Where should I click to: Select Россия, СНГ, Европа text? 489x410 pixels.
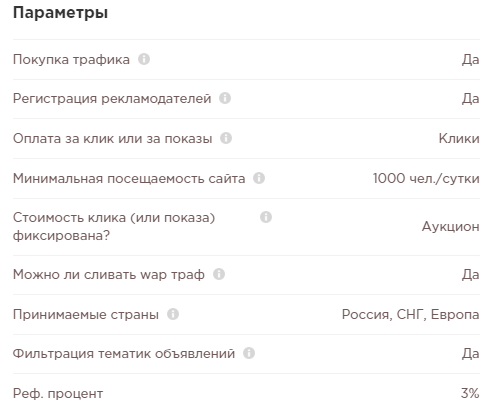pyautogui.click(x=411, y=314)
